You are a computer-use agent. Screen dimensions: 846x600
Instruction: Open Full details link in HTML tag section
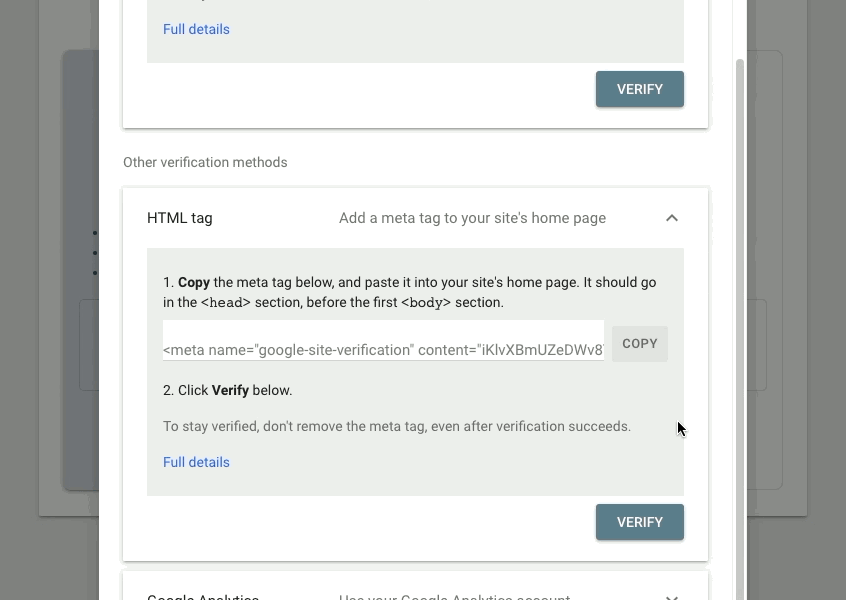pos(196,462)
